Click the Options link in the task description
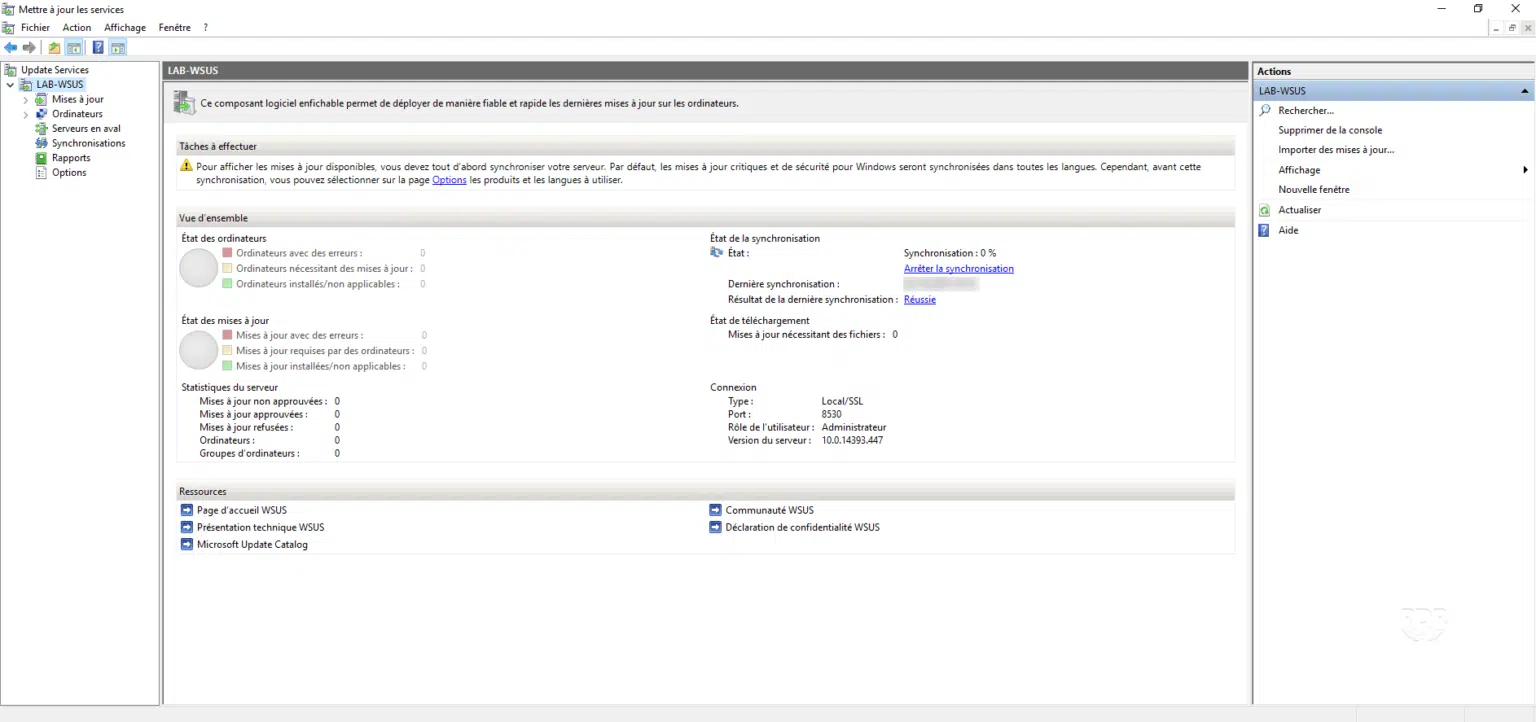 pos(449,180)
